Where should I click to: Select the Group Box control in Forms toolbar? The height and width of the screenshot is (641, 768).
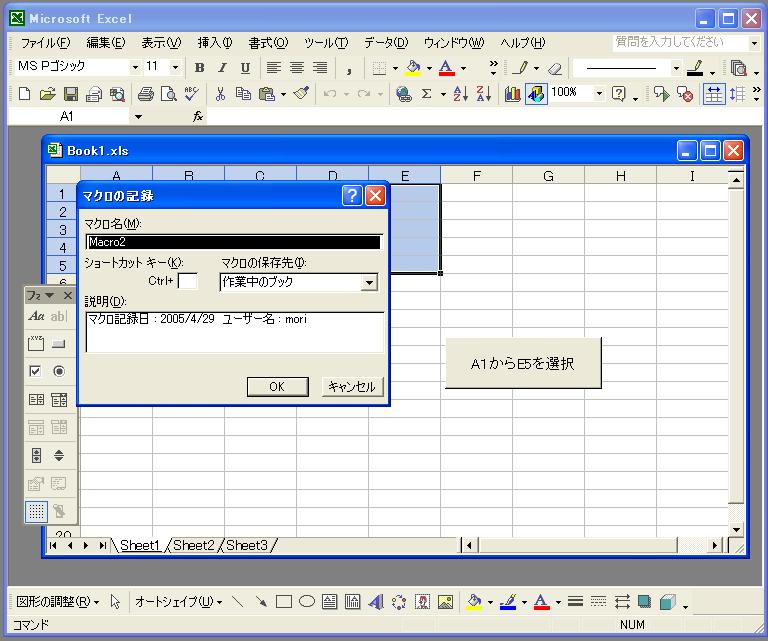coord(36,343)
